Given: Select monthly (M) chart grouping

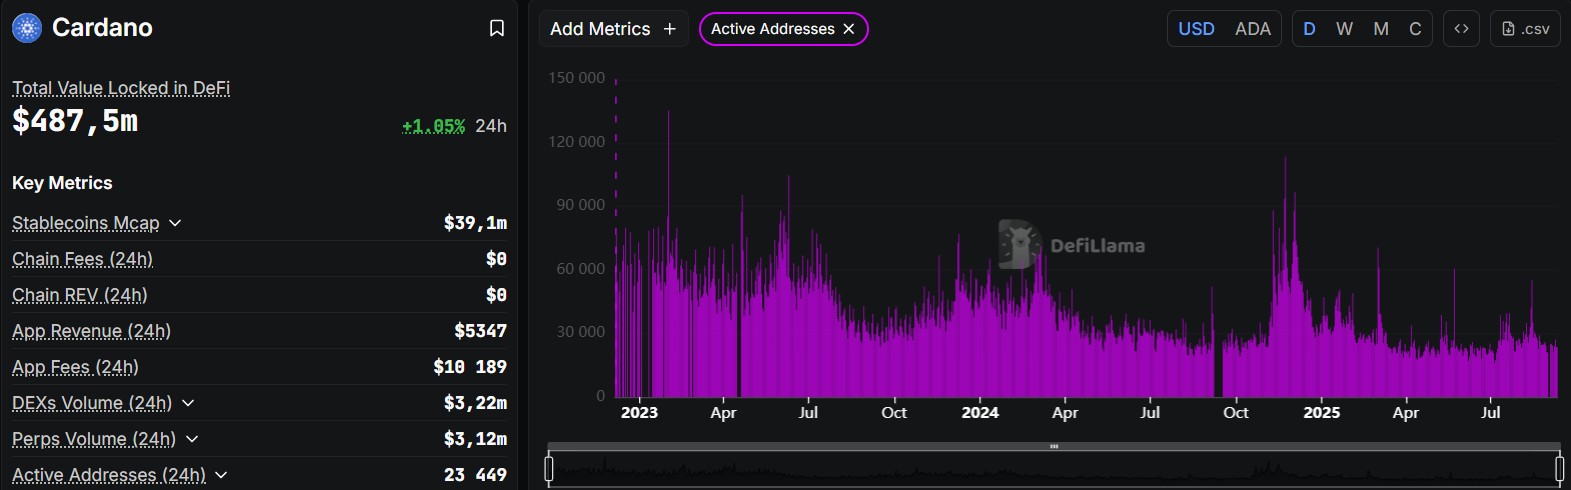Looking at the screenshot, I should point(1381,29).
